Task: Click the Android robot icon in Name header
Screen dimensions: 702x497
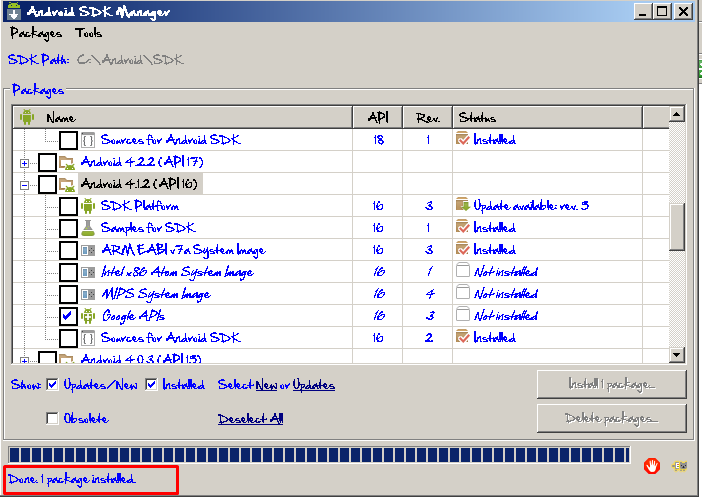Action: [x=27, y=117]
